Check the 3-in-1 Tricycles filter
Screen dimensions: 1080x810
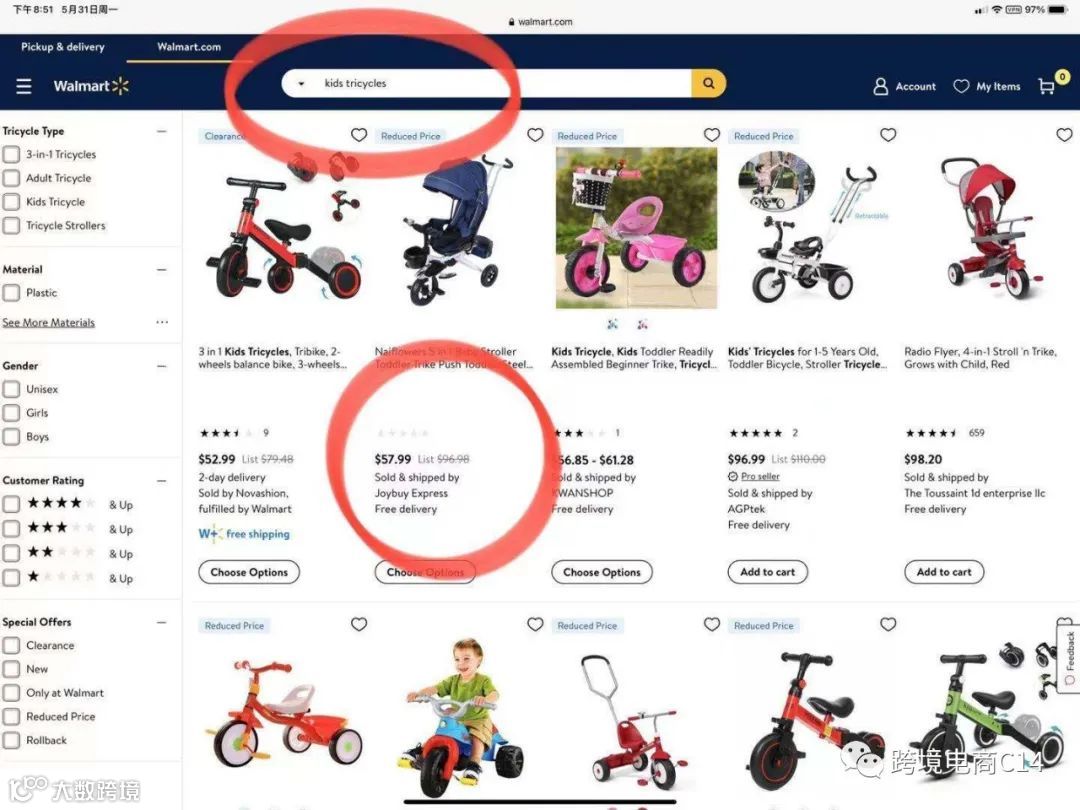[11, 154]
